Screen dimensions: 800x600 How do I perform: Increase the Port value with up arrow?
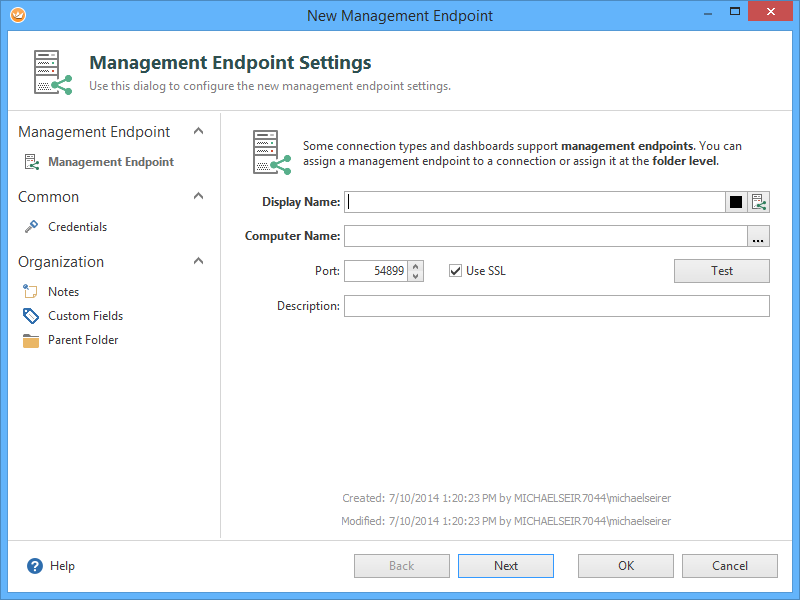pyautogui.click(x=416, y=266)
